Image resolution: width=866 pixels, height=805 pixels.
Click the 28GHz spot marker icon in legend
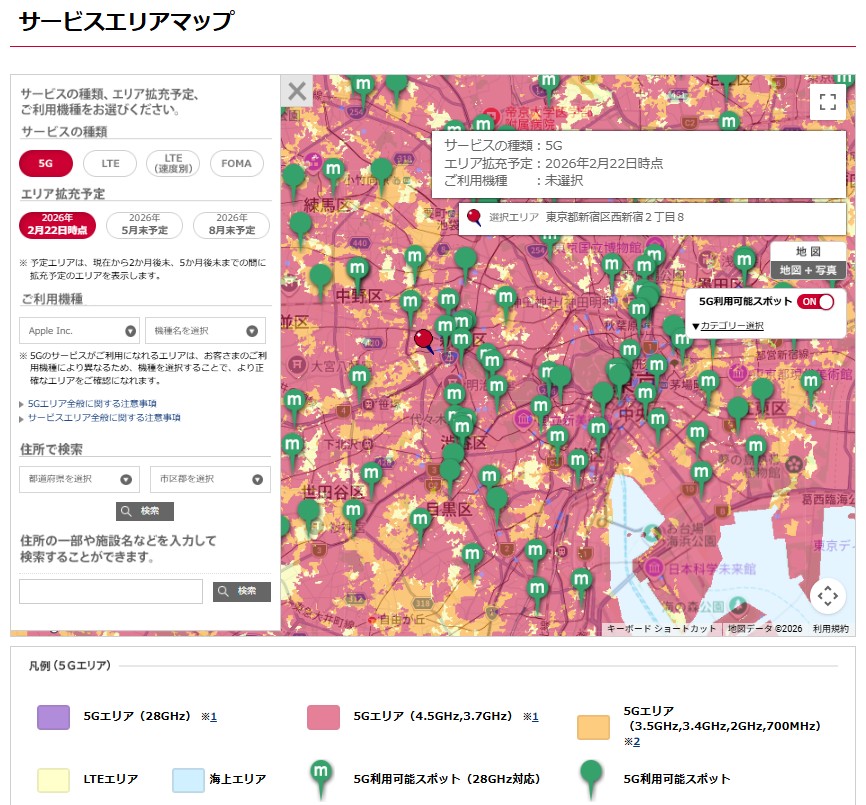click(x=321, y=777)
